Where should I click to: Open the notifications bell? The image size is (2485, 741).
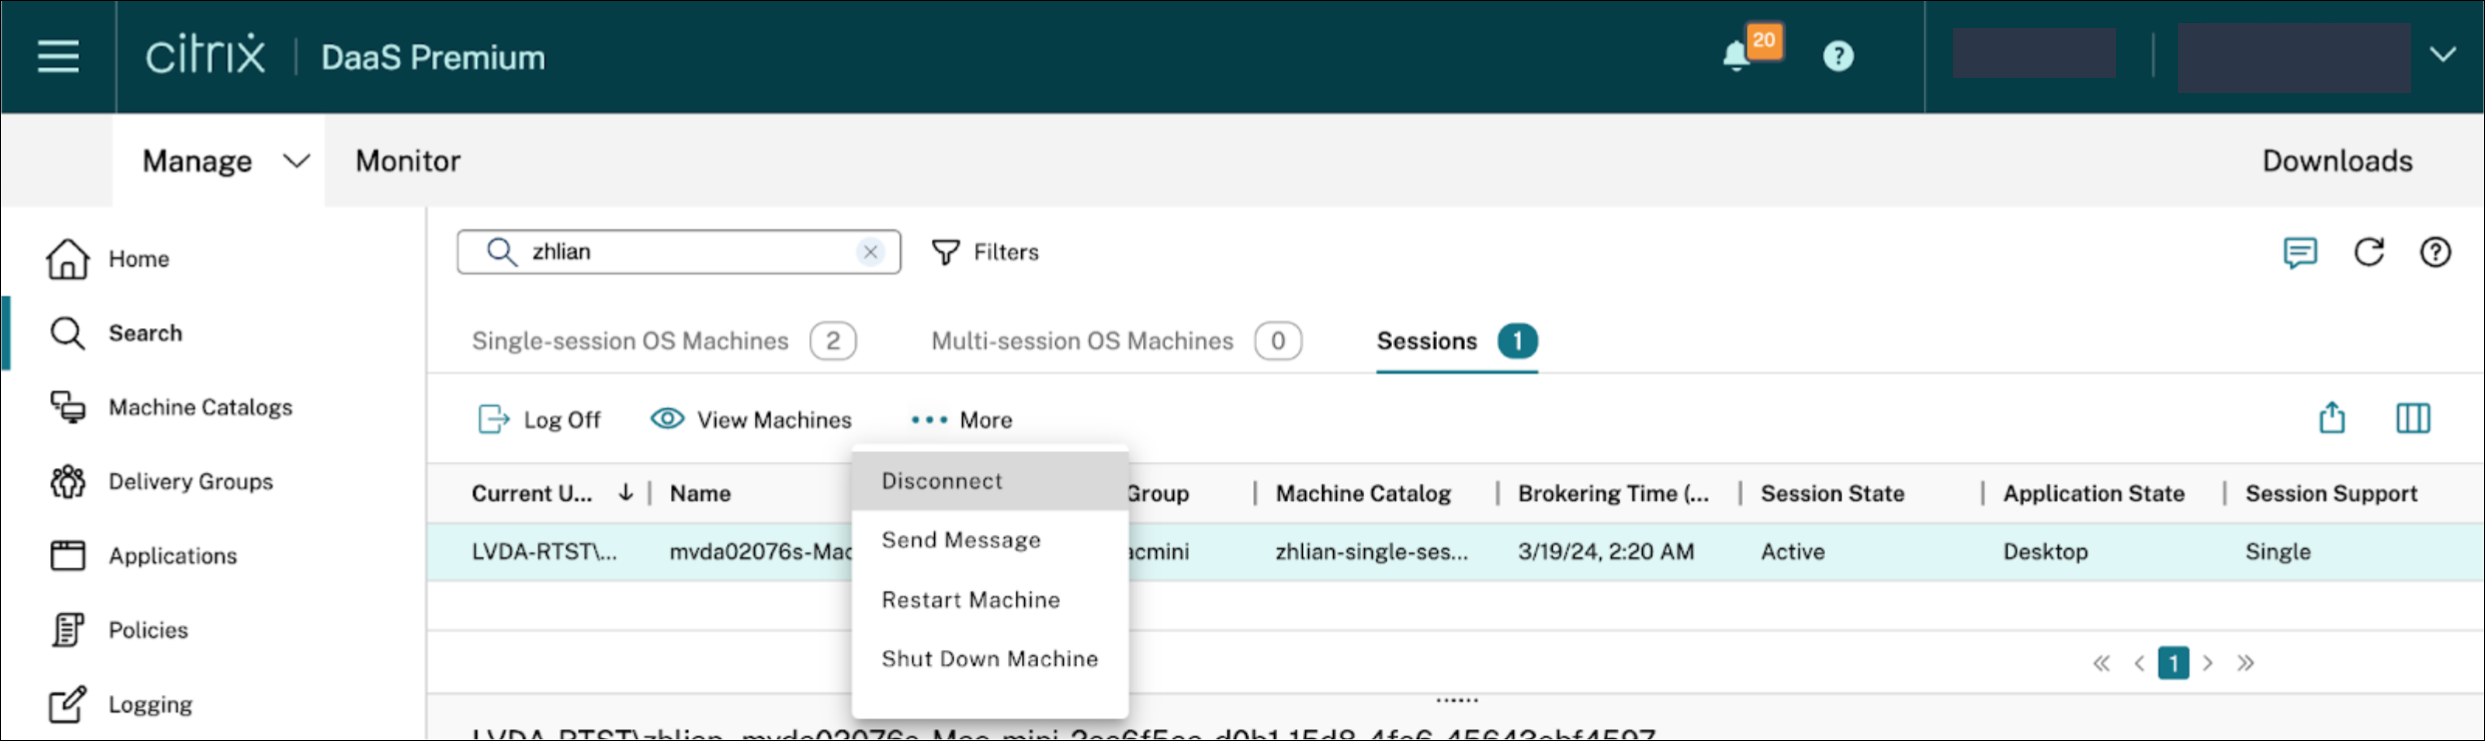(1737, 57)
